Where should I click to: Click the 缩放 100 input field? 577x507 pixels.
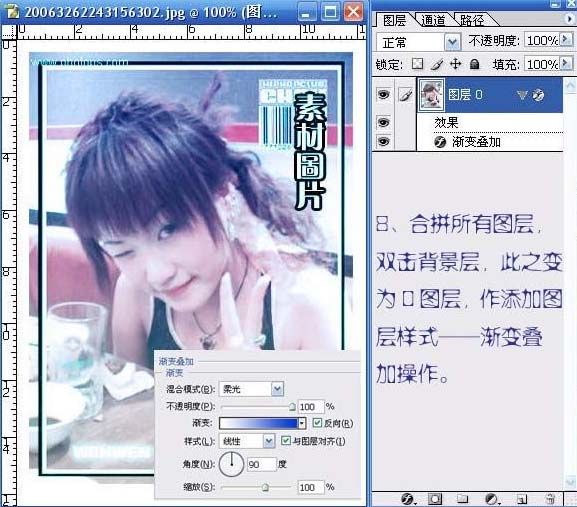pyautogui.click(x=311, y=488)
